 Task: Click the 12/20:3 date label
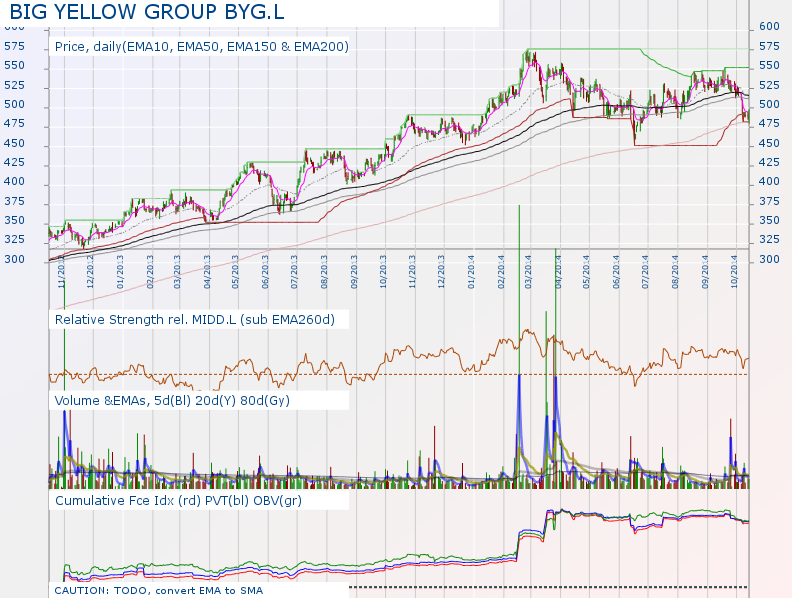pyautogui.click(x=441, y=272)
